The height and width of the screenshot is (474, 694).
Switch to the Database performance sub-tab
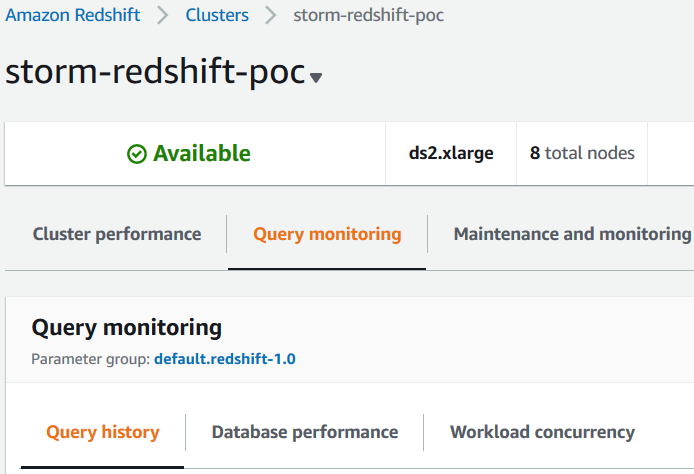coord(305,432)
